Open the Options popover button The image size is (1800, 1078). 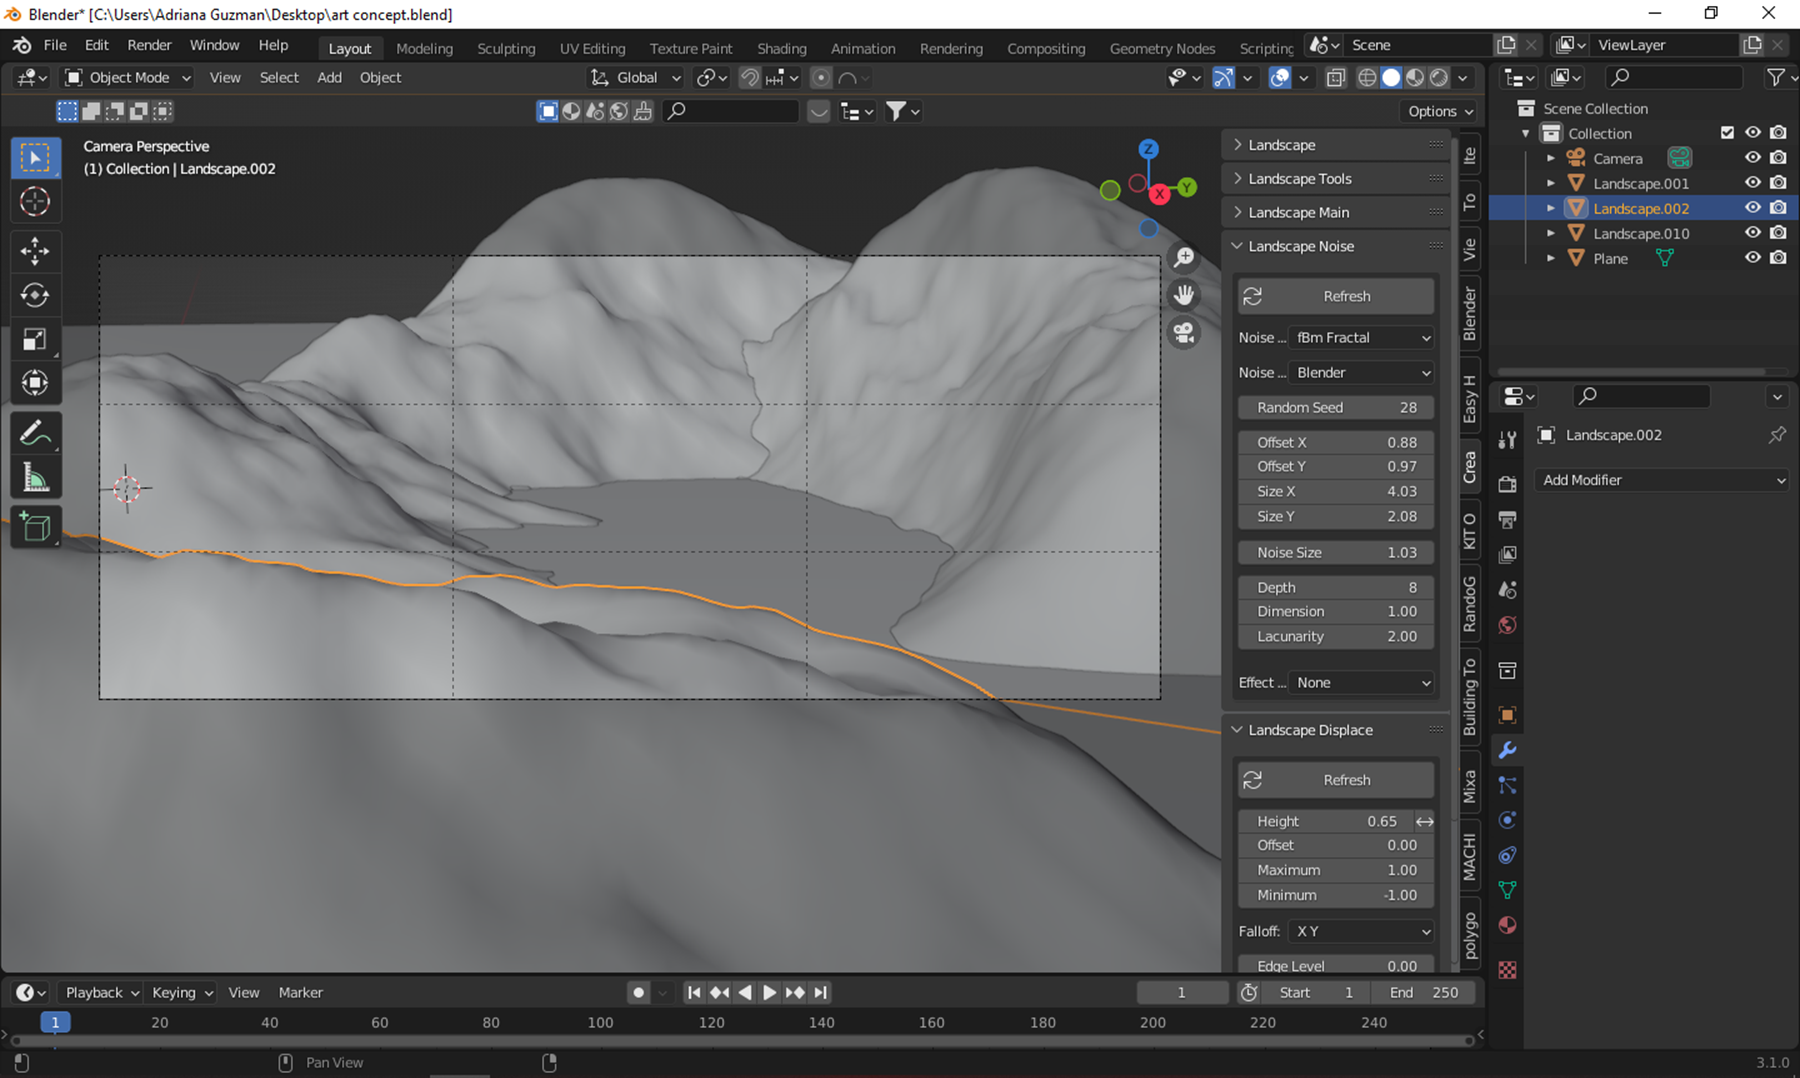click(1440, 111)
